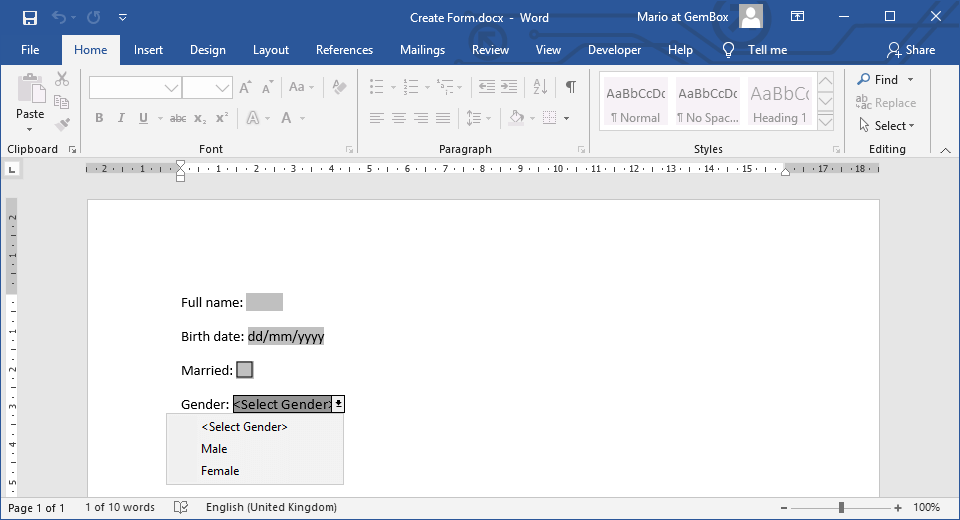Click the Clear All Formatting icon
Image resolution: width=960 pixels, height=520 pixels.
[x=339, y=87]
